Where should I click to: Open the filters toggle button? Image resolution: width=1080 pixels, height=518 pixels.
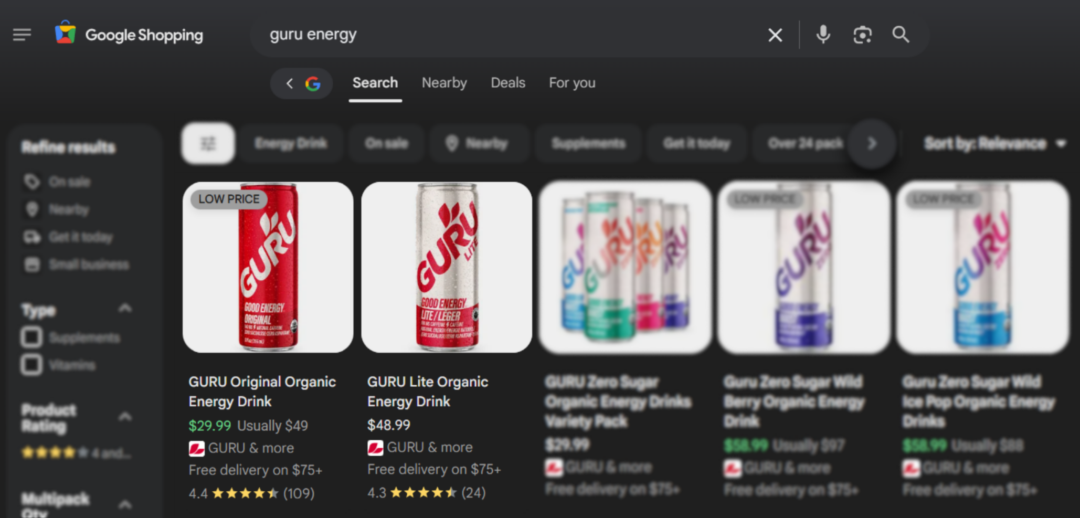[208, 143]
